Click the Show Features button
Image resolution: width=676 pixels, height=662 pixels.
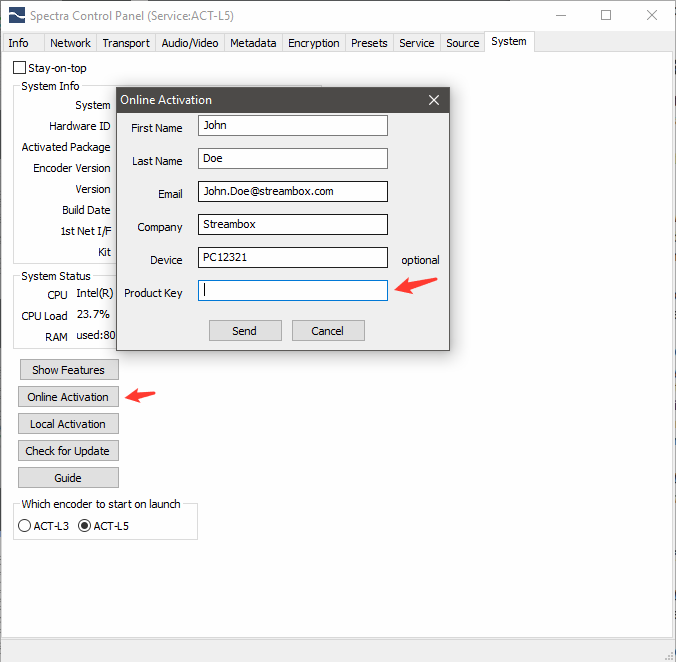coord(68,370)
